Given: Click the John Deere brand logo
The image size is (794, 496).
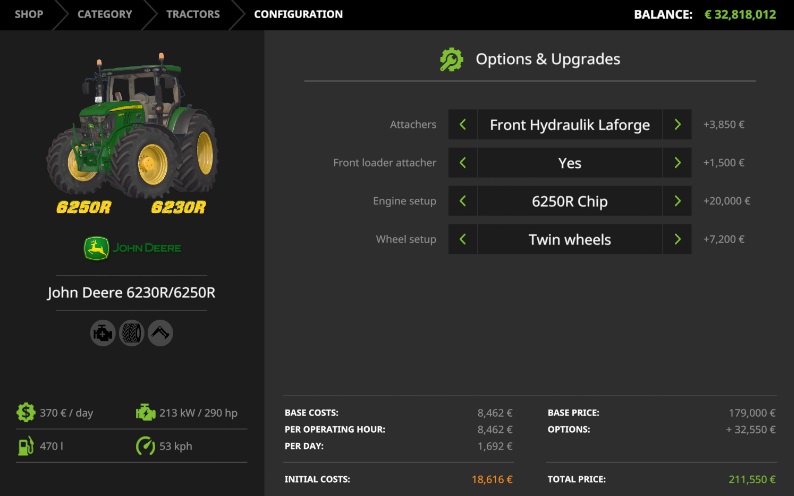Looking at the screenshot, I should pos(132,248).
